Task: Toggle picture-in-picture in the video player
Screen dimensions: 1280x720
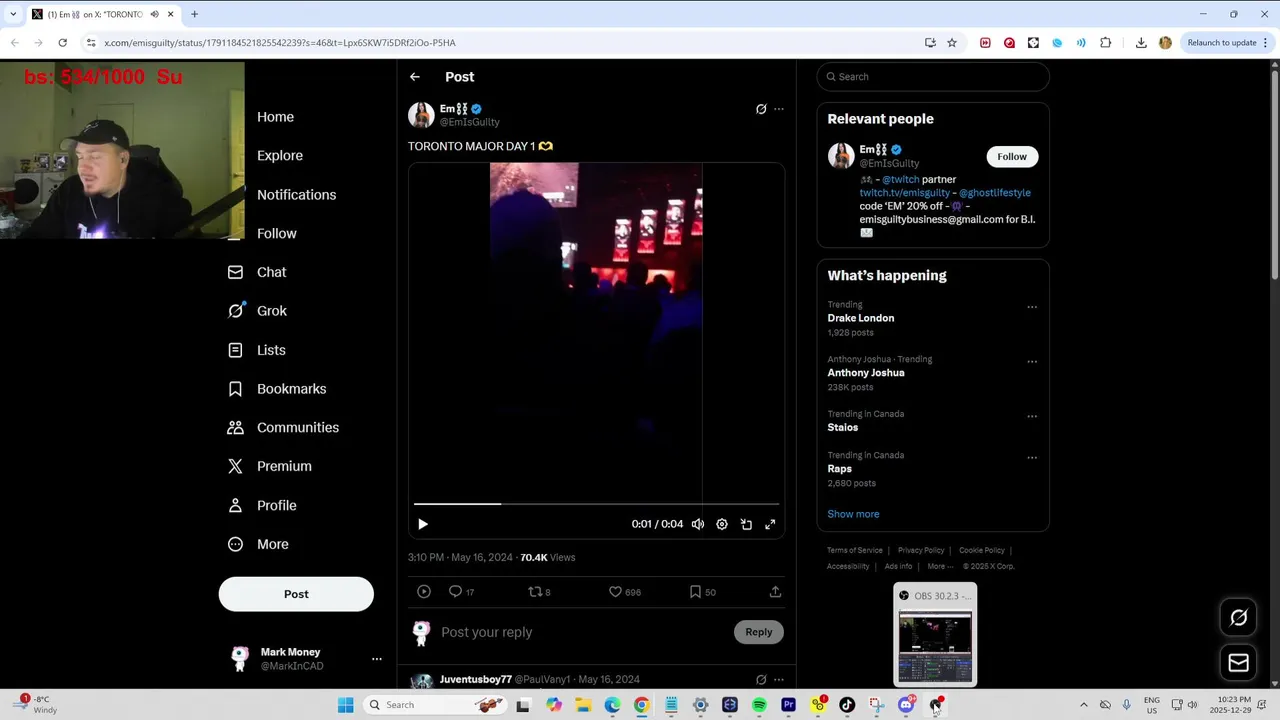Action: pyautogui.click(x=746, y=524)
